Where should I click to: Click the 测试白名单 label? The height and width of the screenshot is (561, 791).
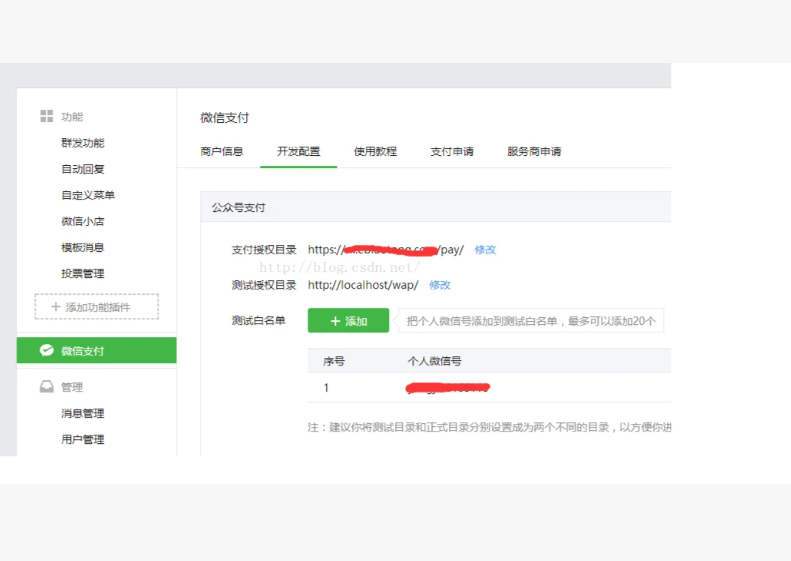pyautogui.click(x=258, y=320)
